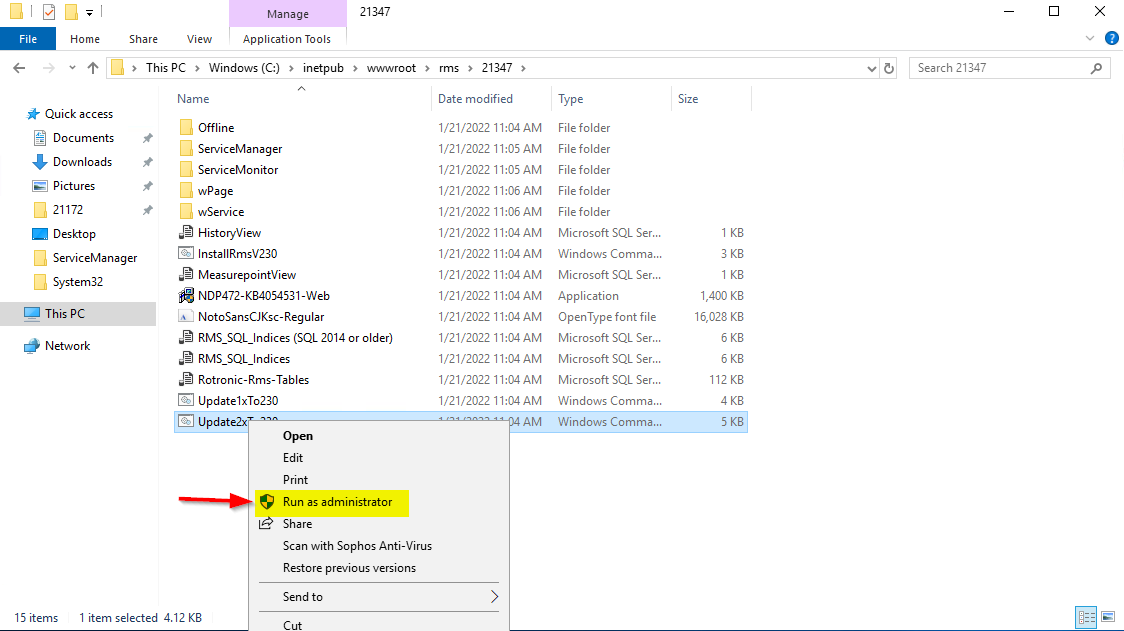This screenshot has height=631, width=1124.
Task: Open the View ribbon tab
Action: (x=199, y=39)
